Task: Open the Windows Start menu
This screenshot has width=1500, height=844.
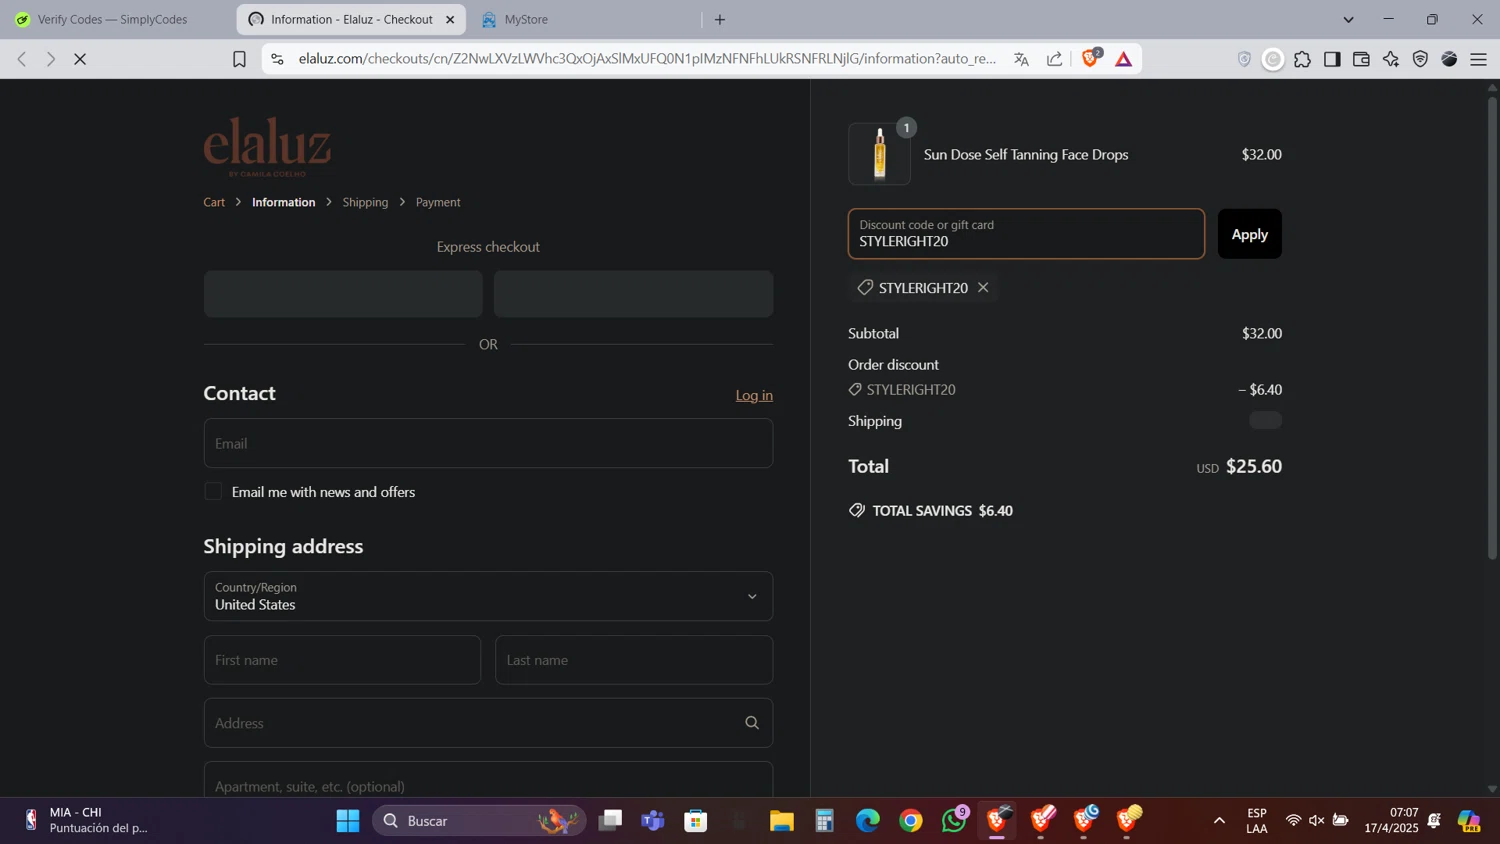Action: 348,821
